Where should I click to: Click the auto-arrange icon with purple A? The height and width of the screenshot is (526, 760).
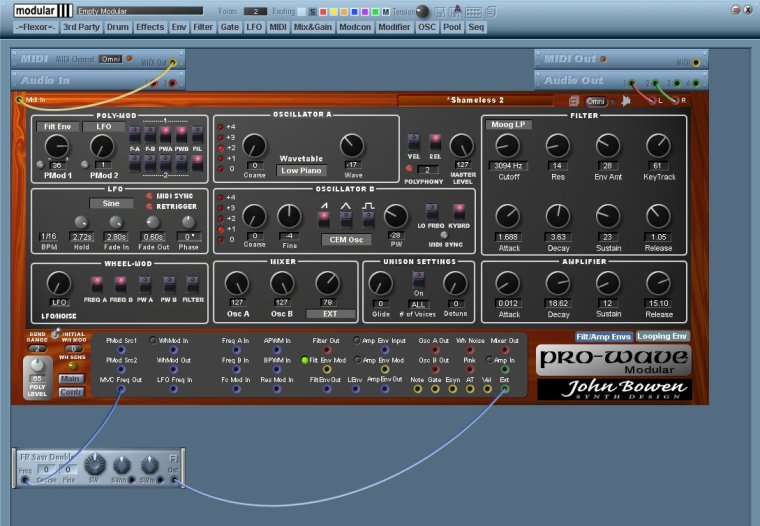456,12
